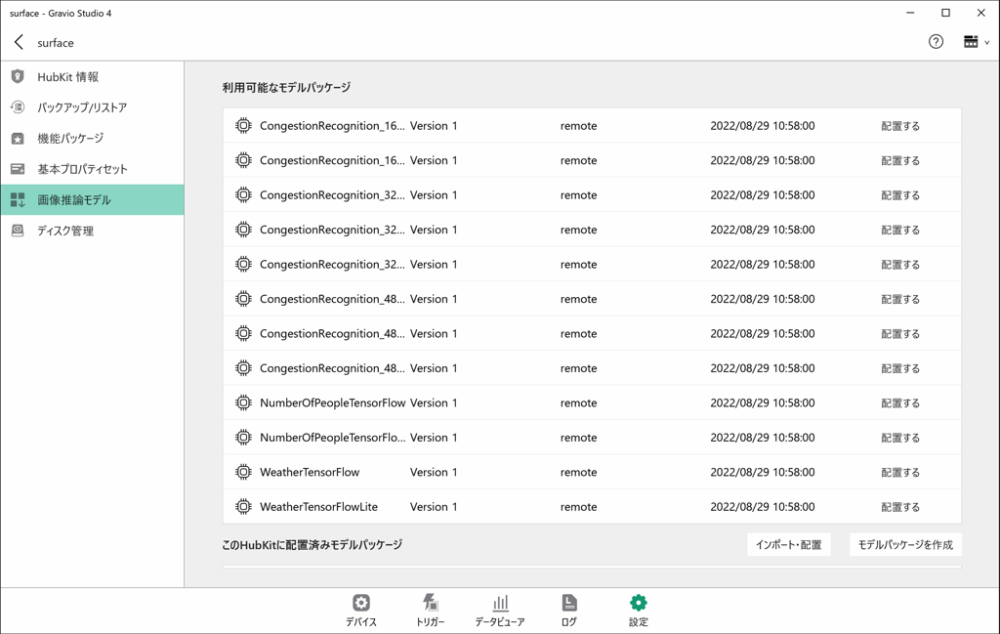Screen dimensions: 1000x634
Task: Open ディスク管理 in the sidebar
Action: pos(92,231)
